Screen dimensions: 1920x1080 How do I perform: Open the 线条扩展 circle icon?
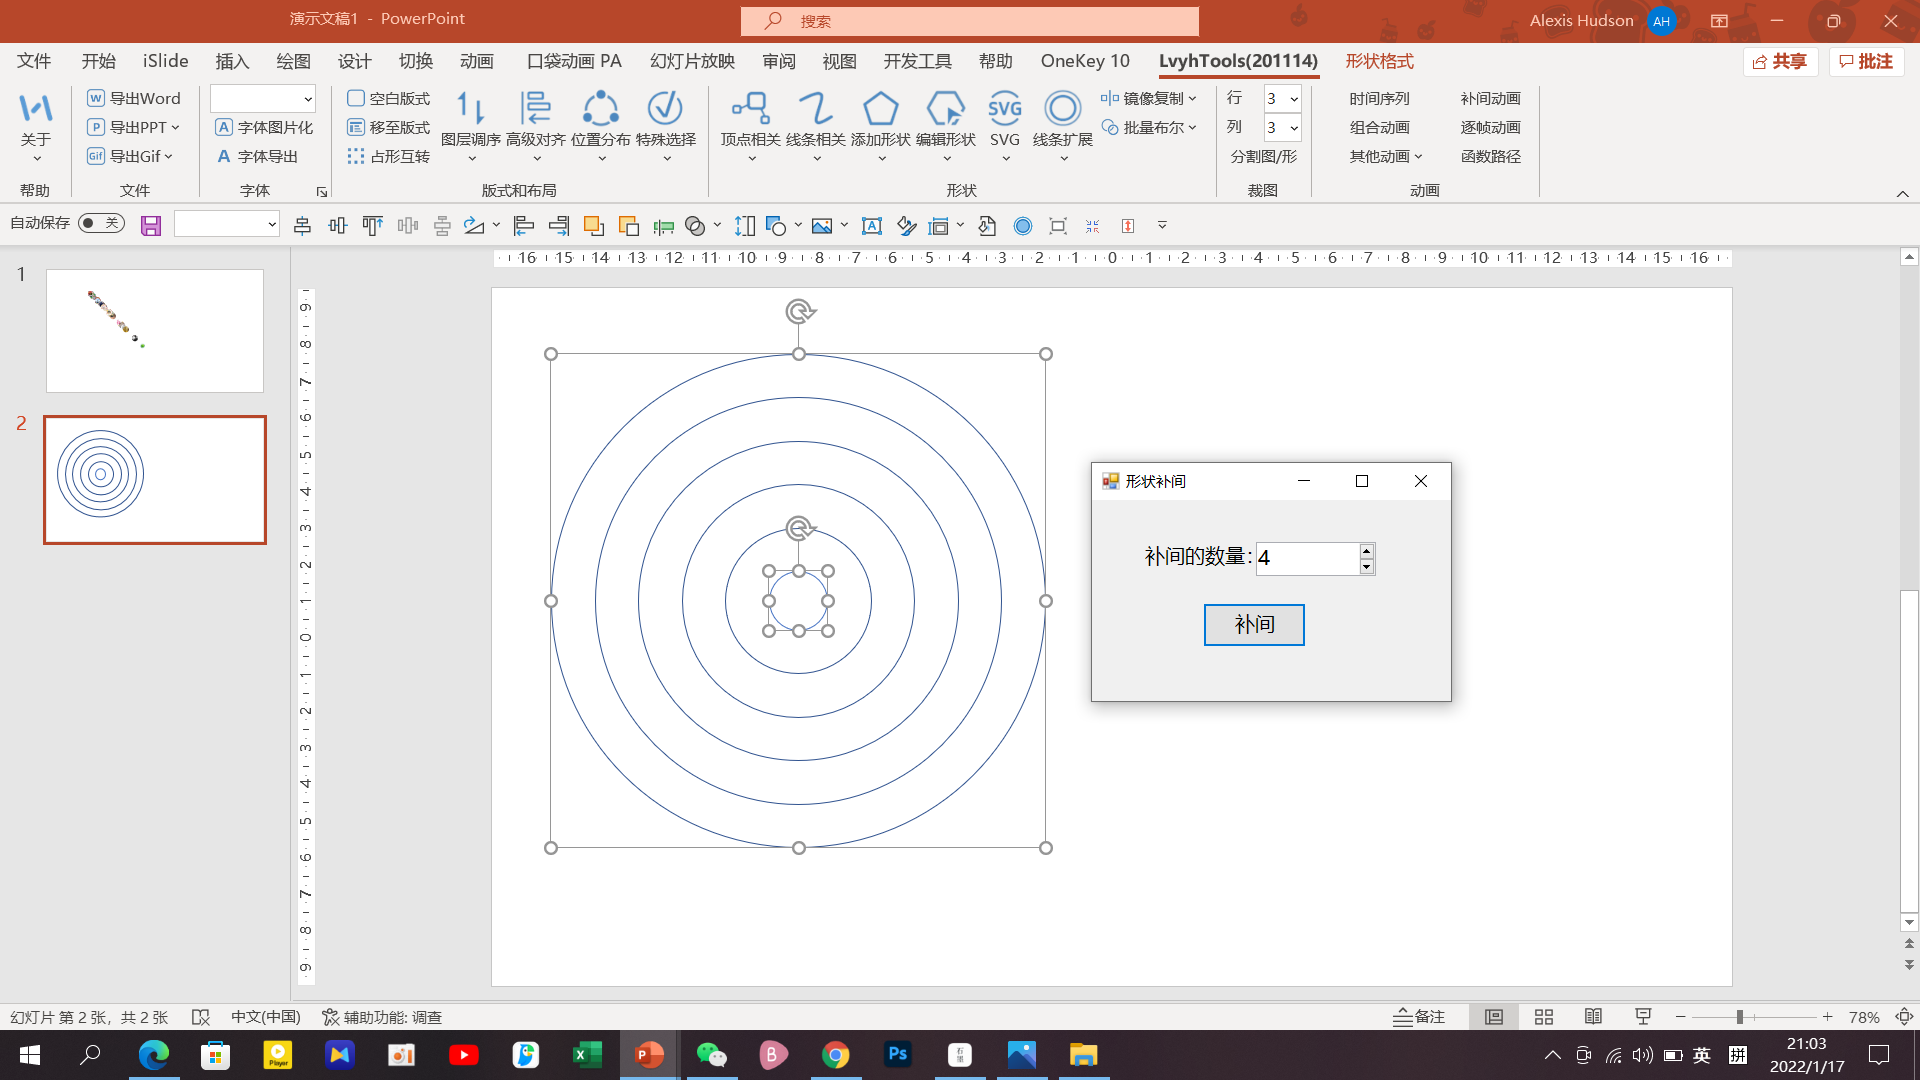coord(1062,109)
